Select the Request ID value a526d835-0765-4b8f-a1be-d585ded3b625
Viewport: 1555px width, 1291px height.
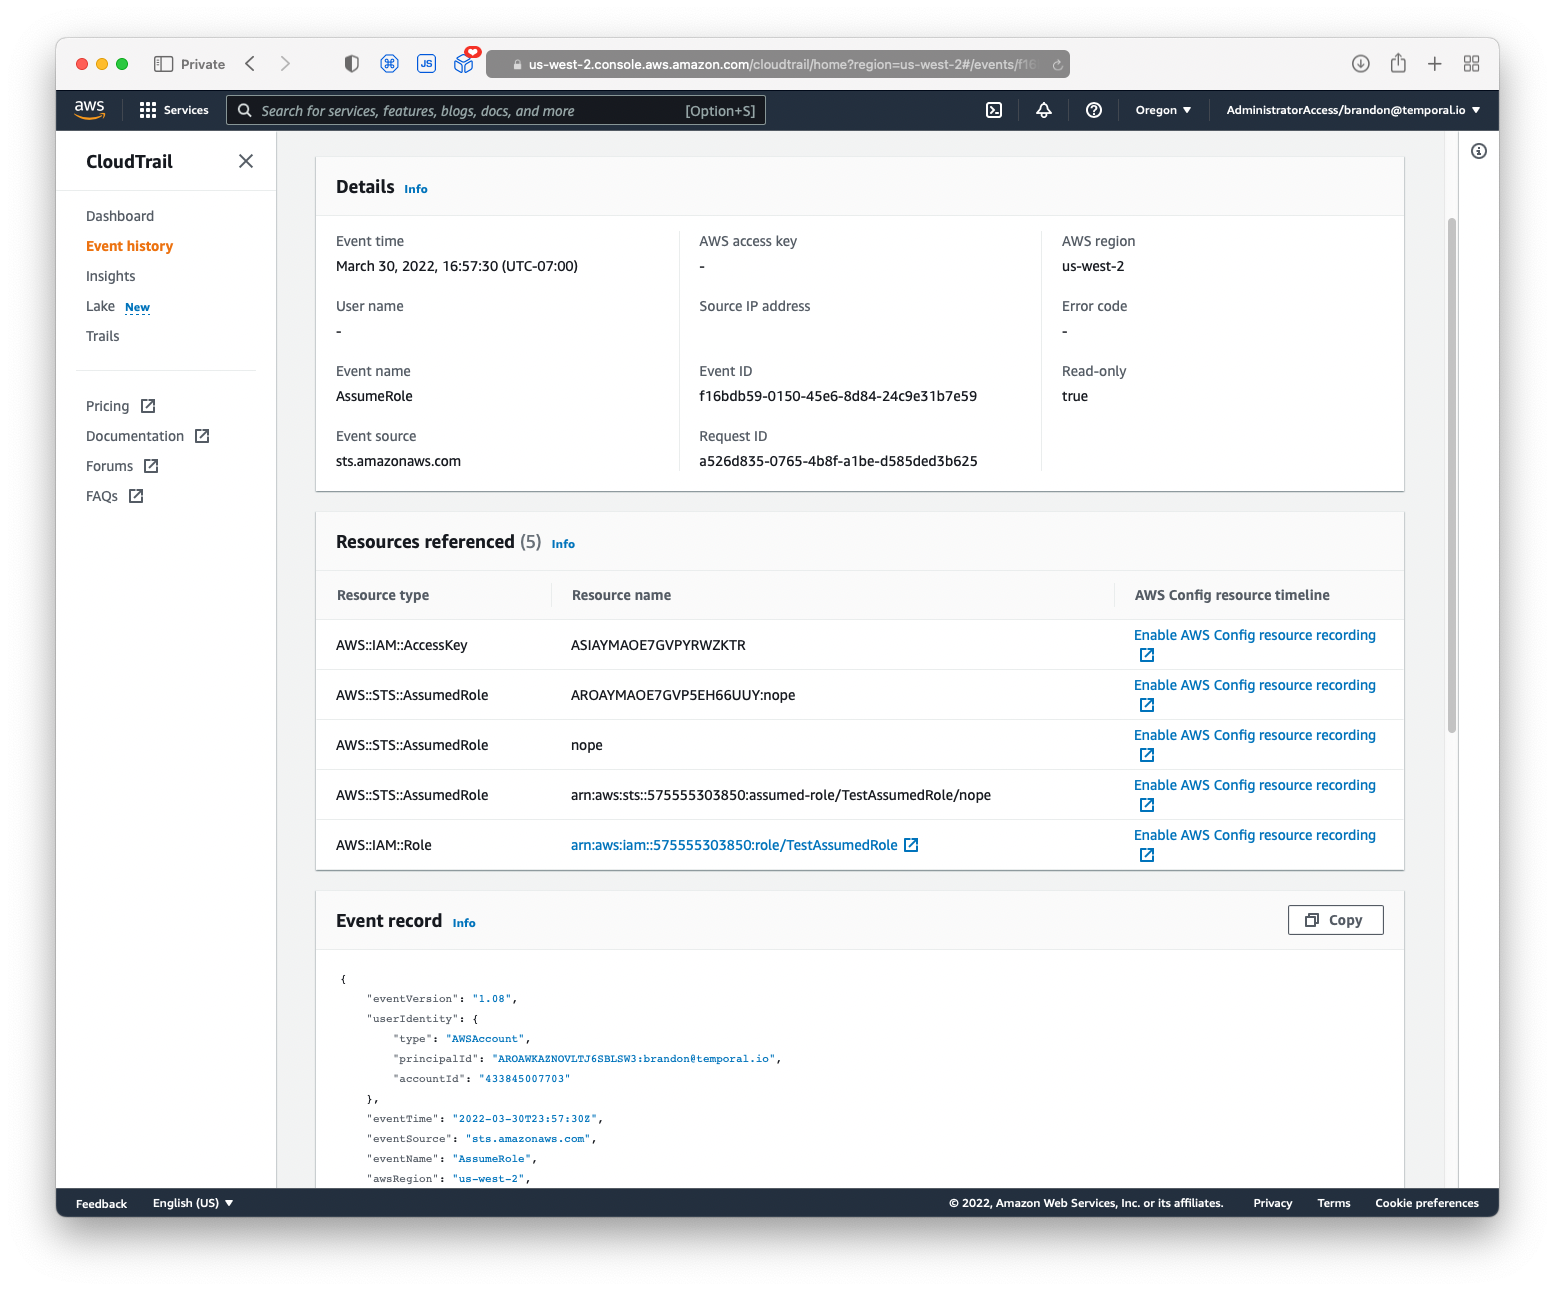pyautogui.click(x=838, y=461)
